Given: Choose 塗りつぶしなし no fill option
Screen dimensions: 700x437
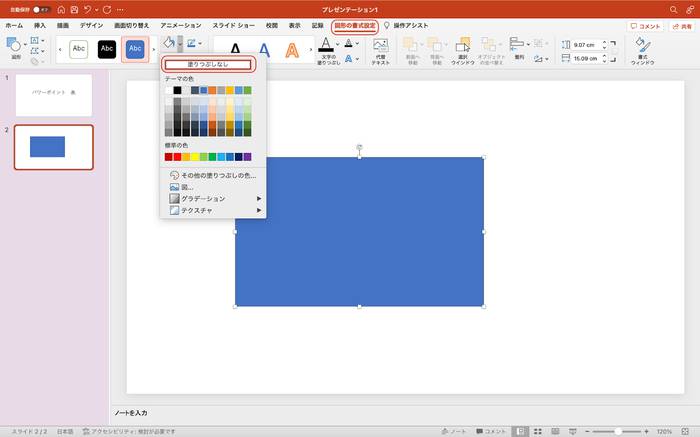Looking at the screenshot, I should point(208,64).
